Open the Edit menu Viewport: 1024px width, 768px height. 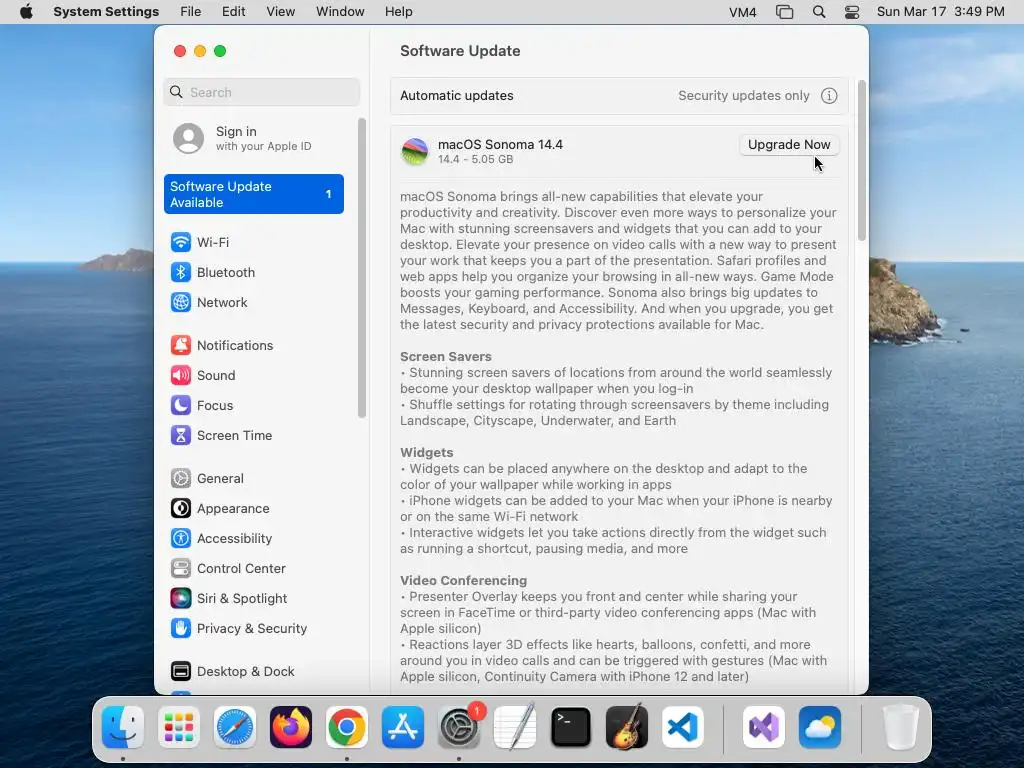click(x=233, y=12)
